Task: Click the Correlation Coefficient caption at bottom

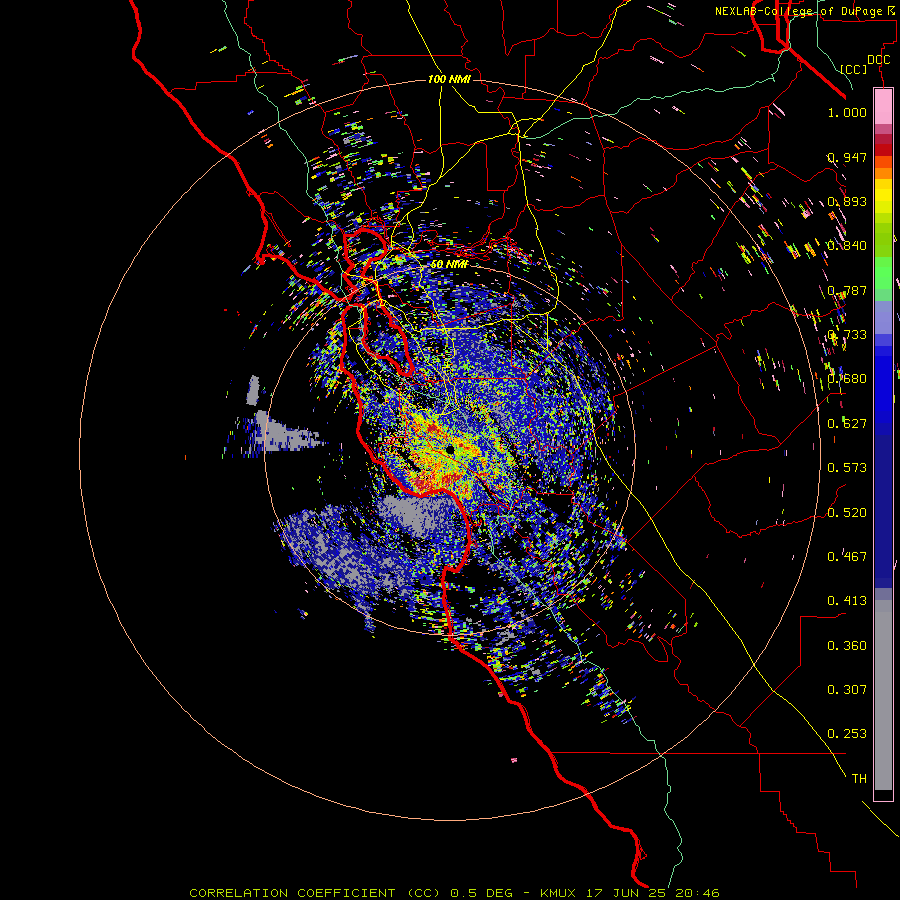Action: point(454,893)
